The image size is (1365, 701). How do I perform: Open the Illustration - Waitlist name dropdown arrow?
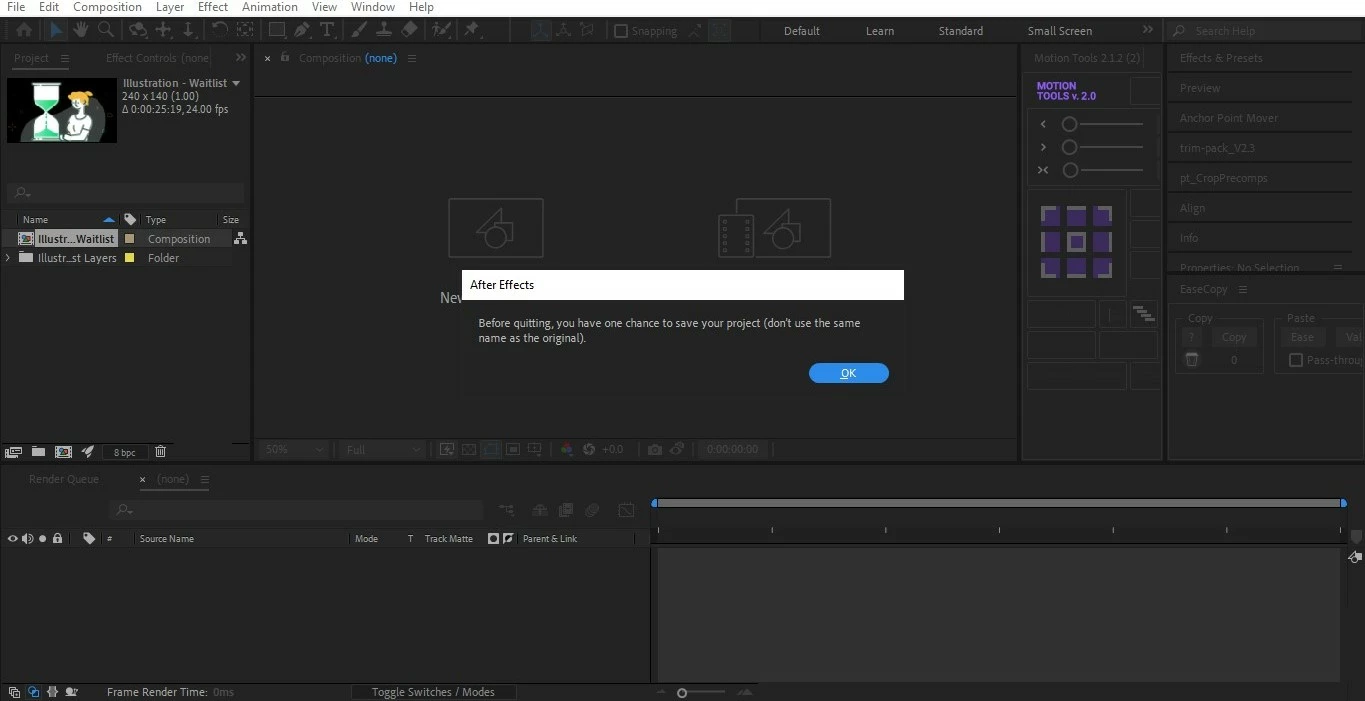pyautogui.click(x=236, y=83)
